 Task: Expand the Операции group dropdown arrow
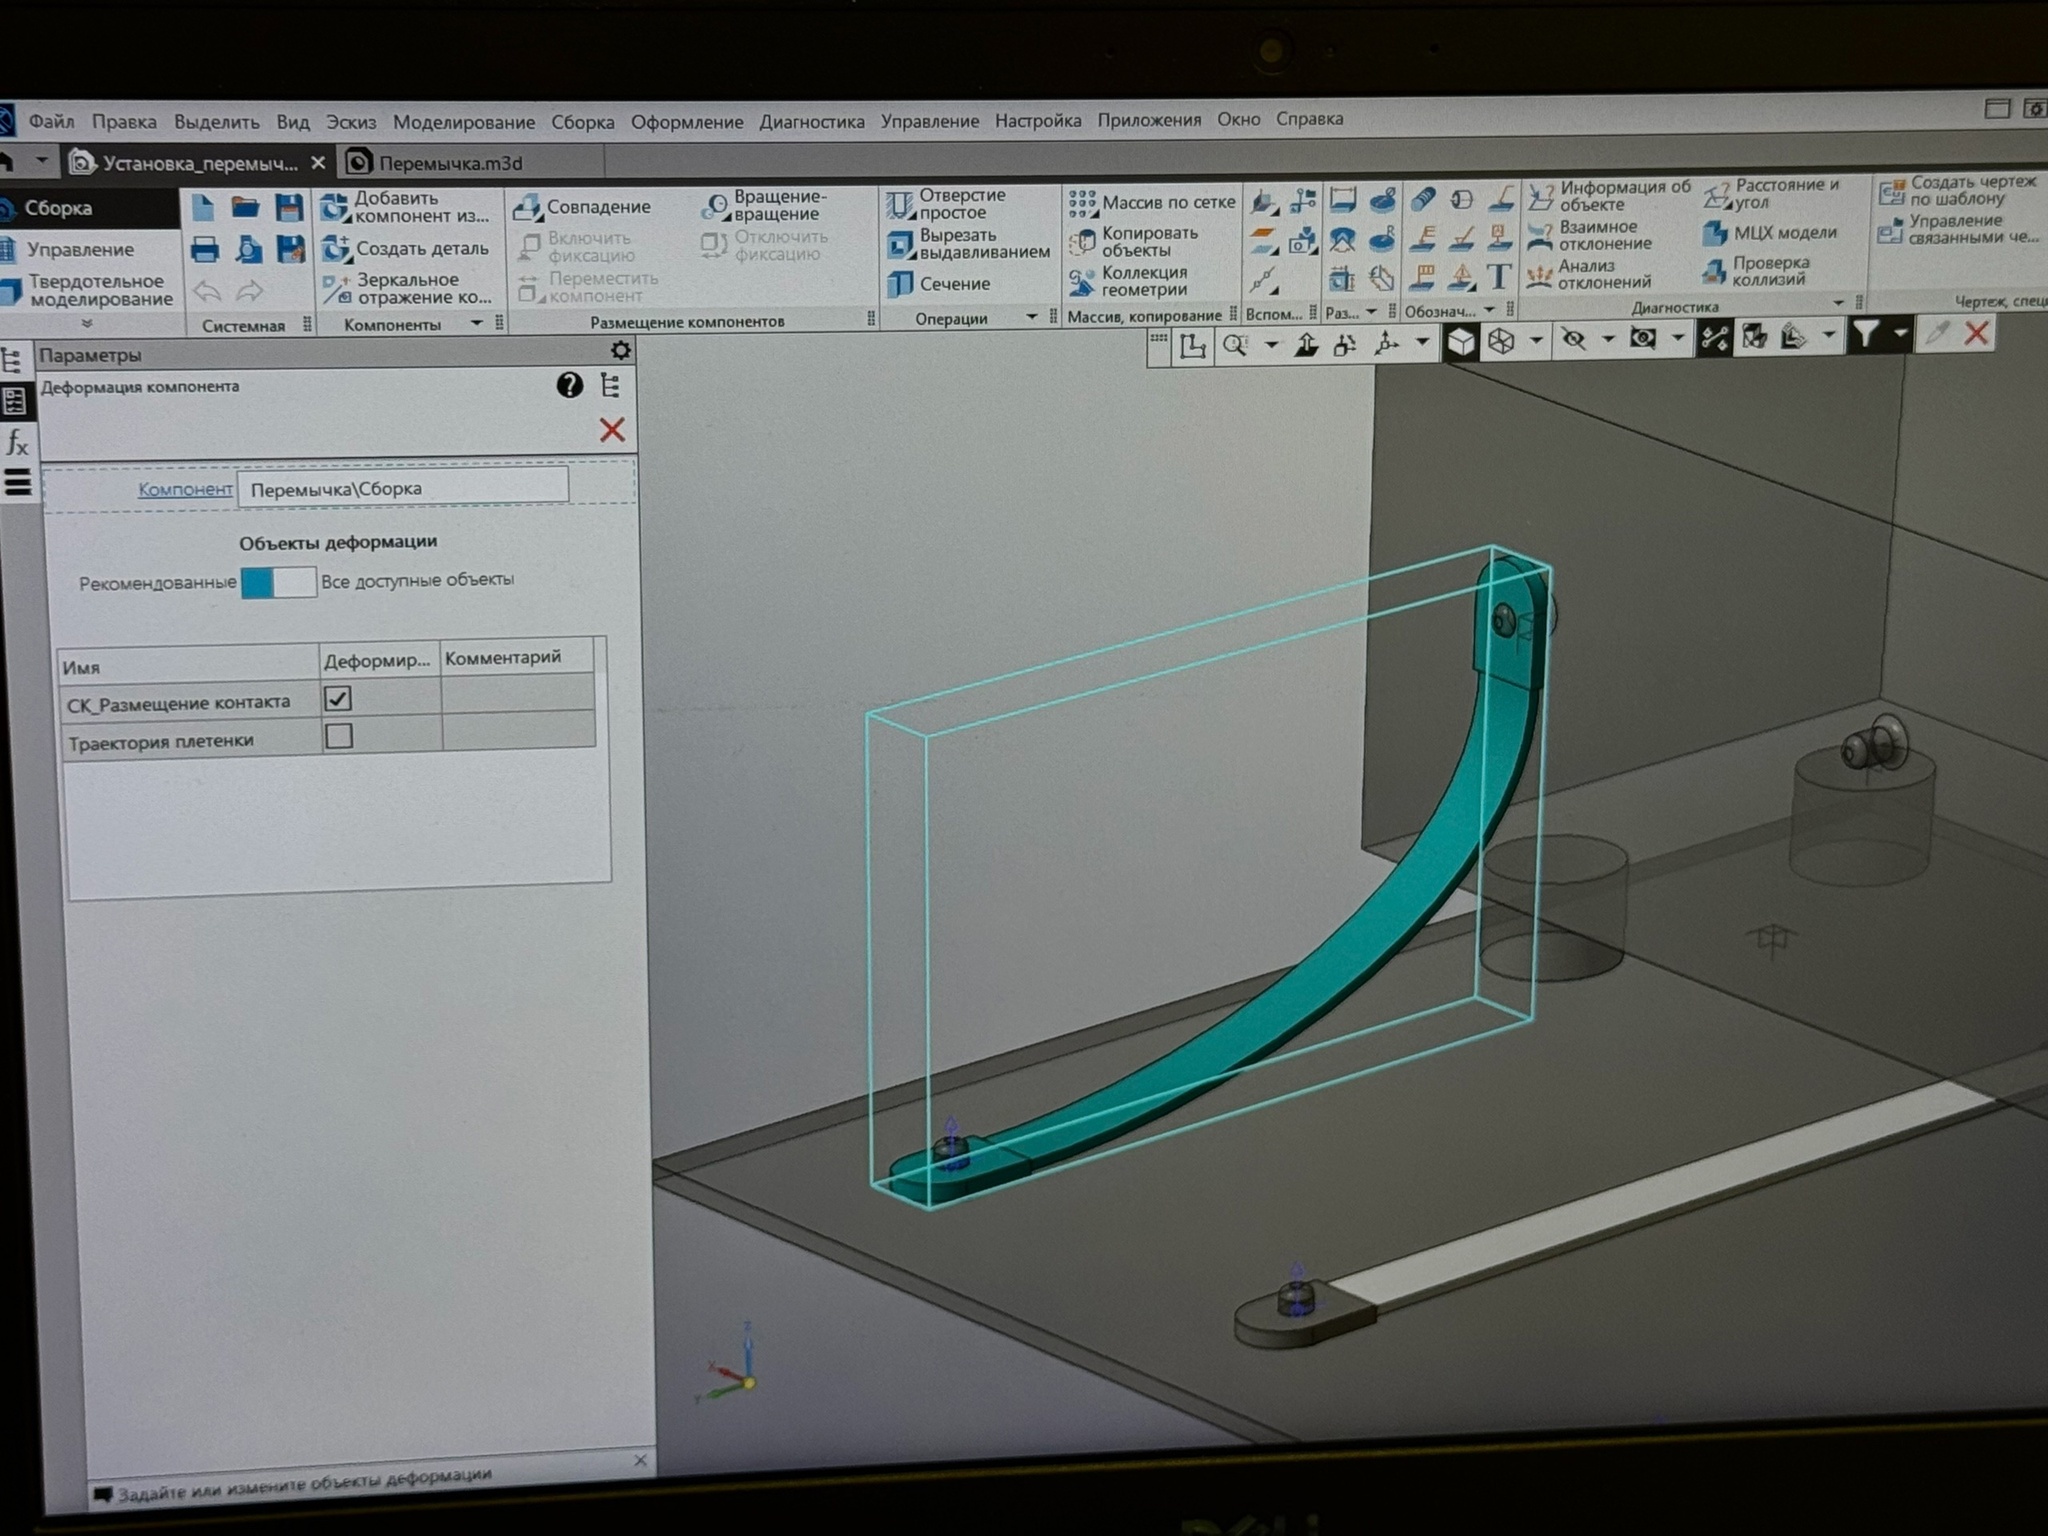pyautogui.click(x=1032, y=317)
